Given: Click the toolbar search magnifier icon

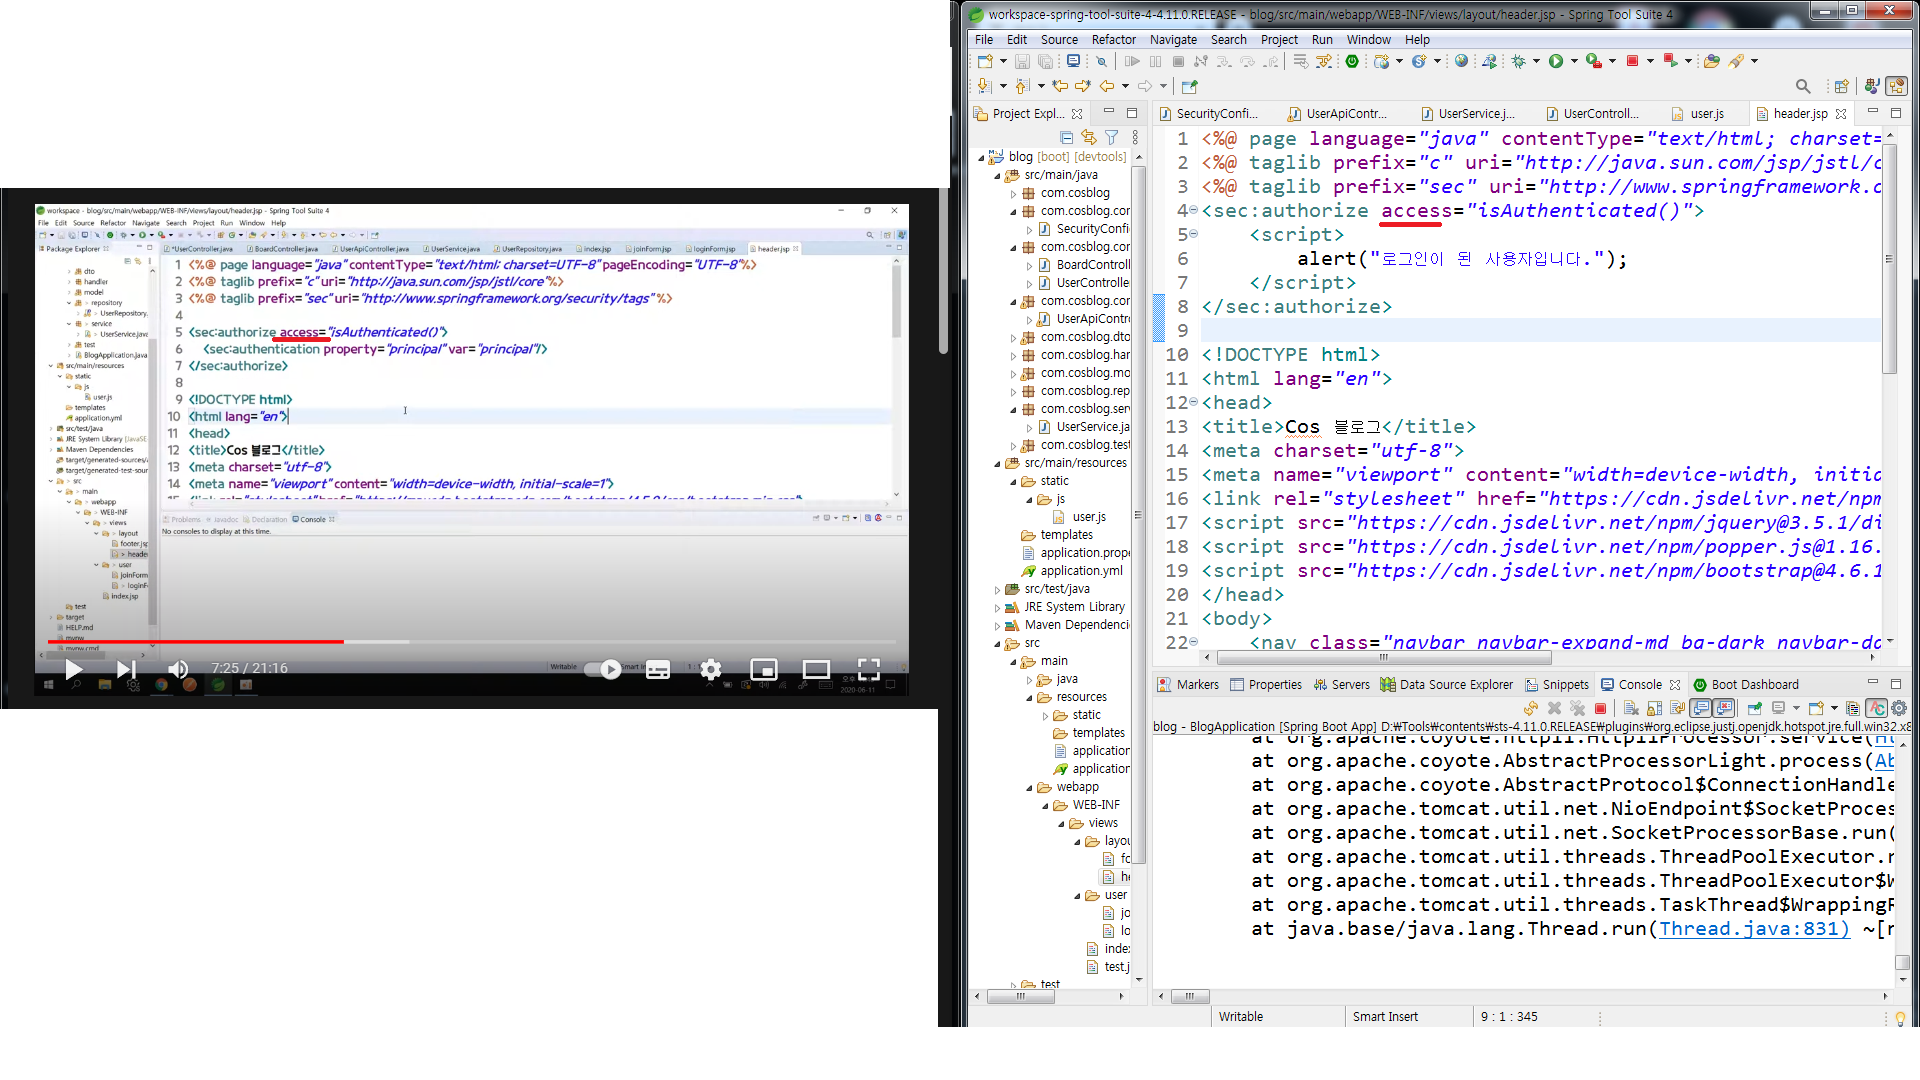Looking at the screenshot, I should 1802,86.
